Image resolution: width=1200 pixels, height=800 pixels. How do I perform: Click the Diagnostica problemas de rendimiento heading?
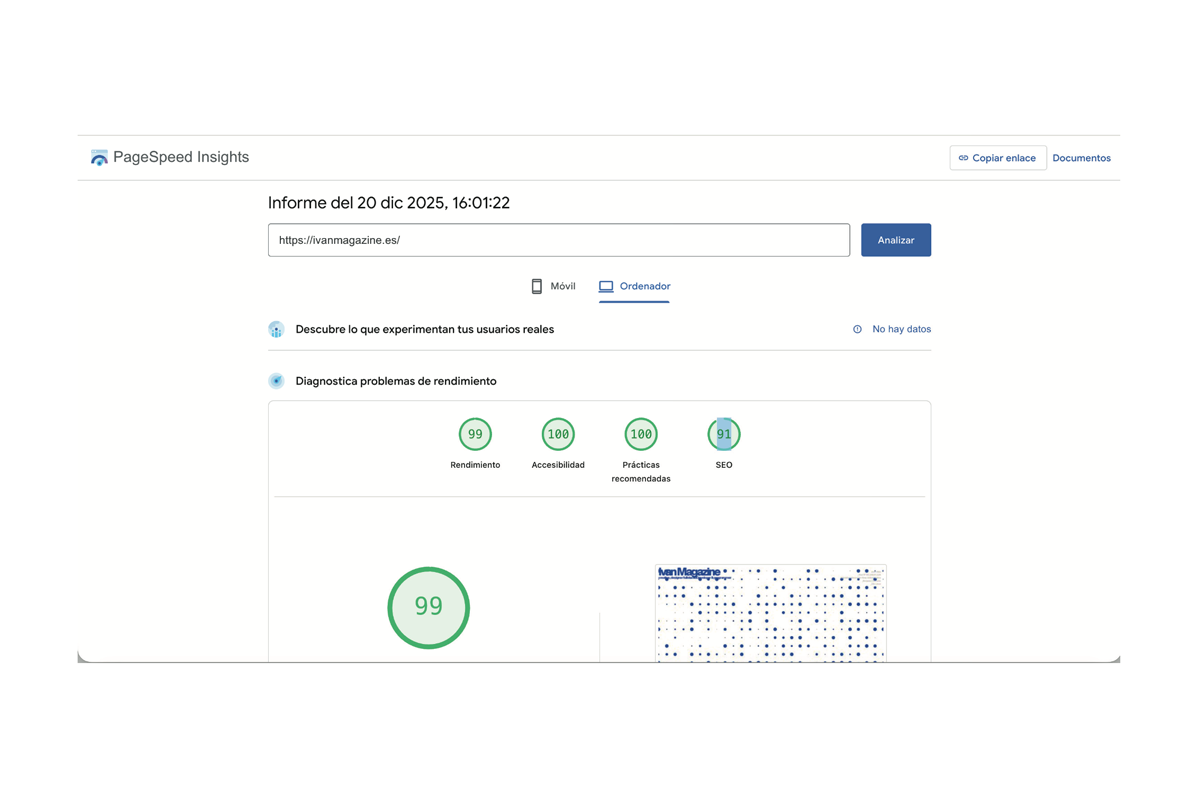point(396,381)
